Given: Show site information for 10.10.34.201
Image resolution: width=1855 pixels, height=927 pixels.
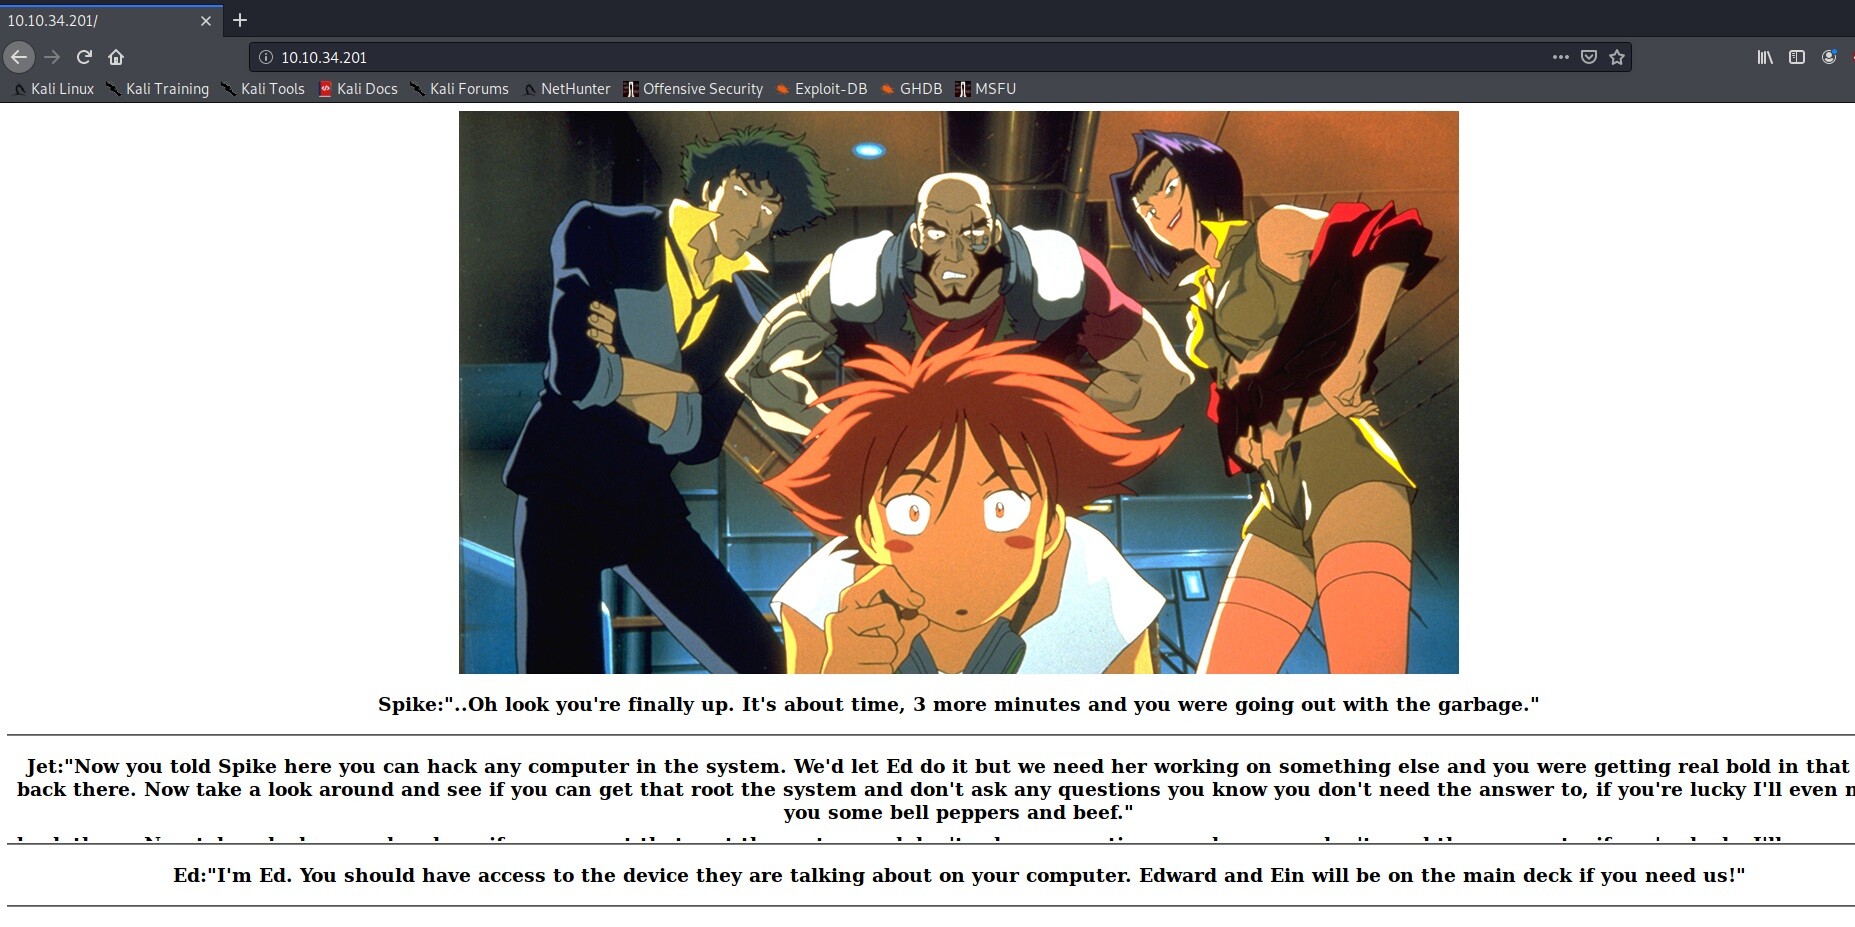Looking at the screenshot, I should point(266,57).
